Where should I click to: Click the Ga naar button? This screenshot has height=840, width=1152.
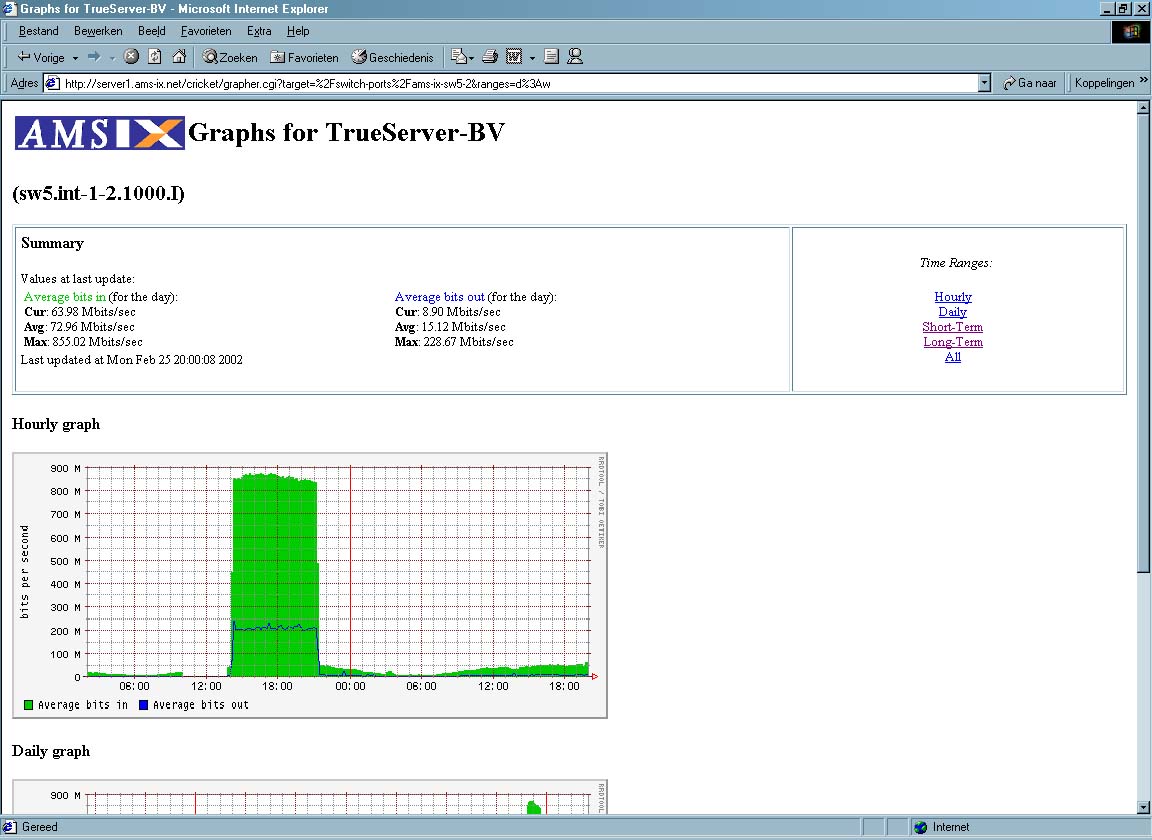coord(1030,84)
